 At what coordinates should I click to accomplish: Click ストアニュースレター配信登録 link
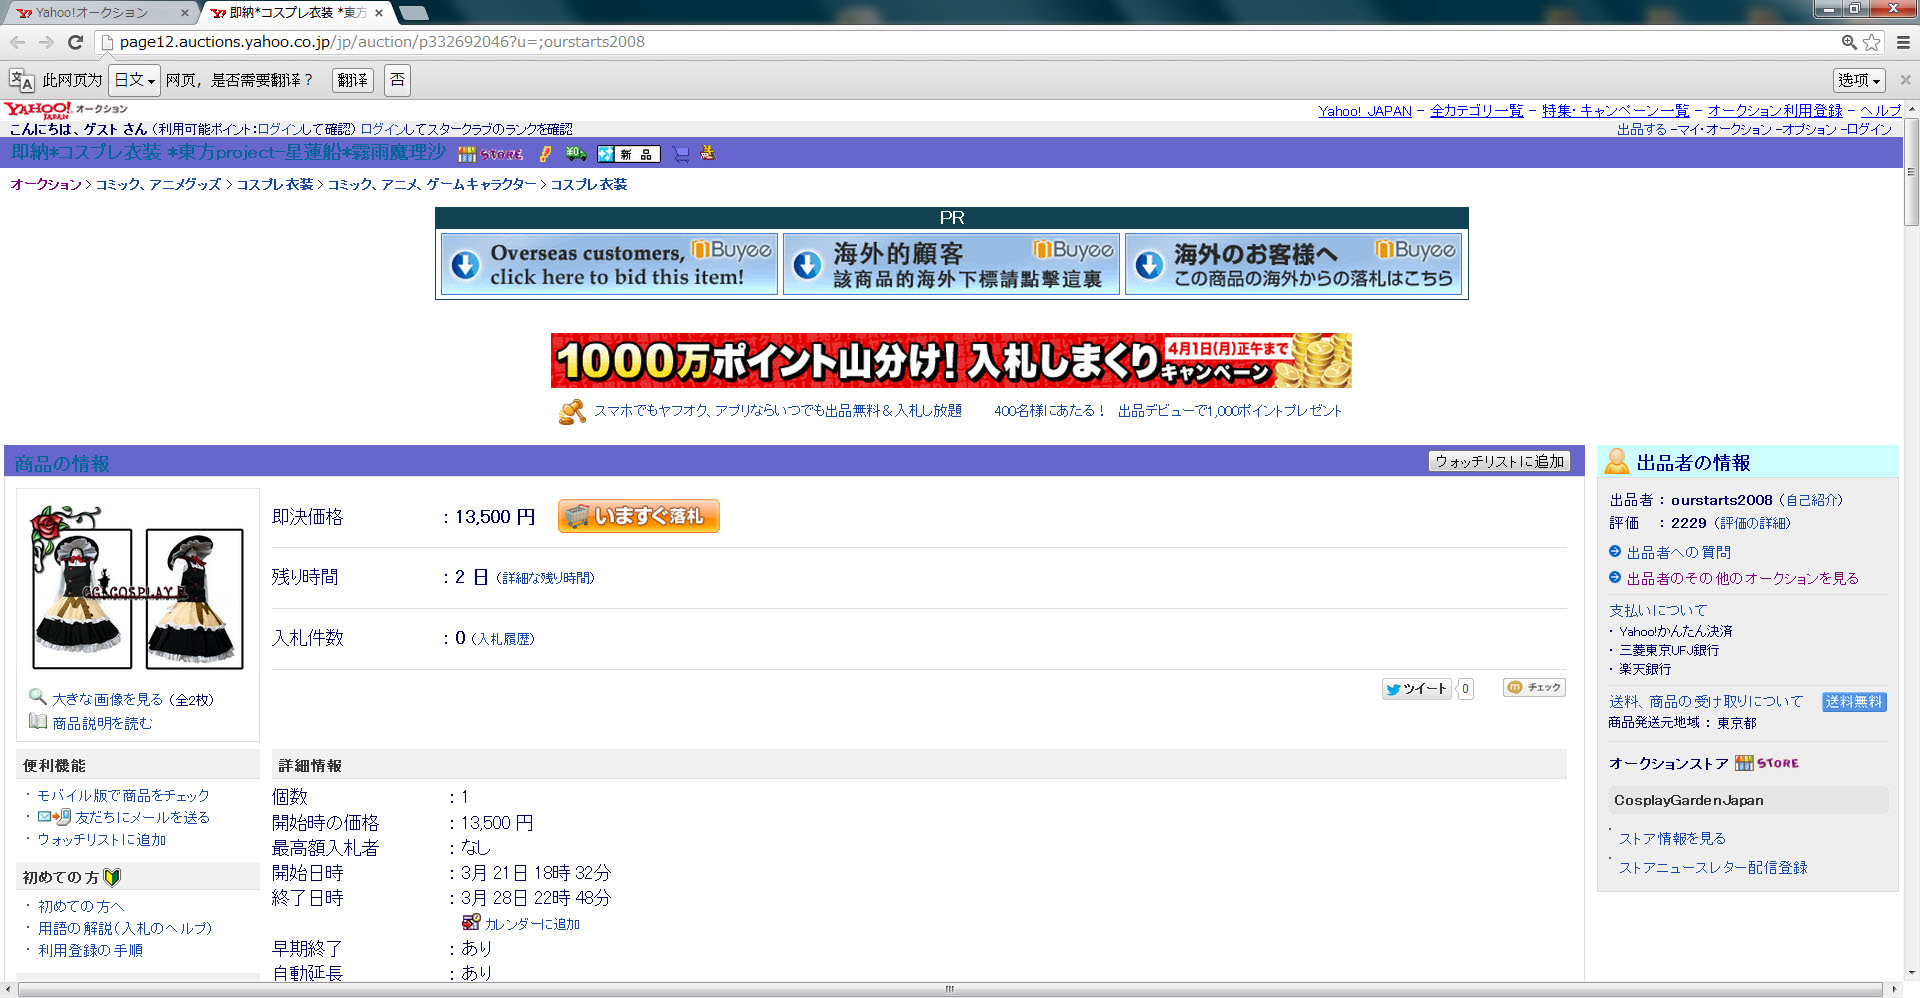click(1713, 868)
